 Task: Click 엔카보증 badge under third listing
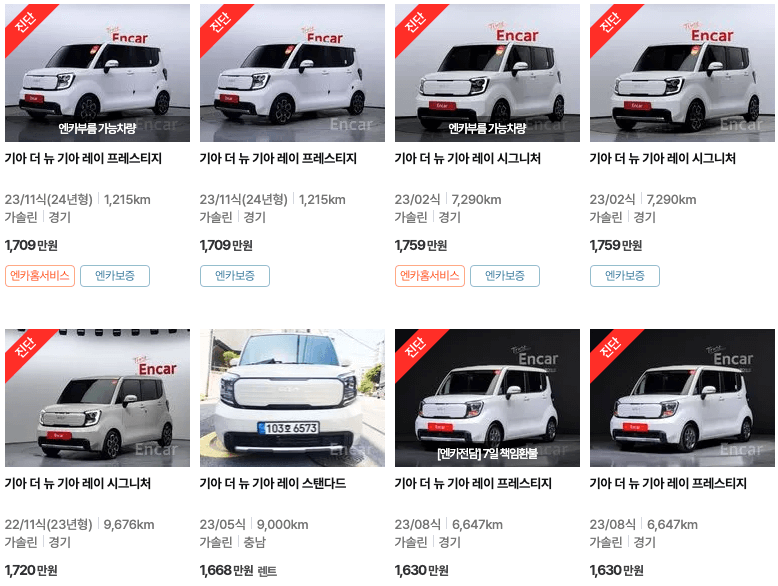pyautogui.click(x=505, y=276)
